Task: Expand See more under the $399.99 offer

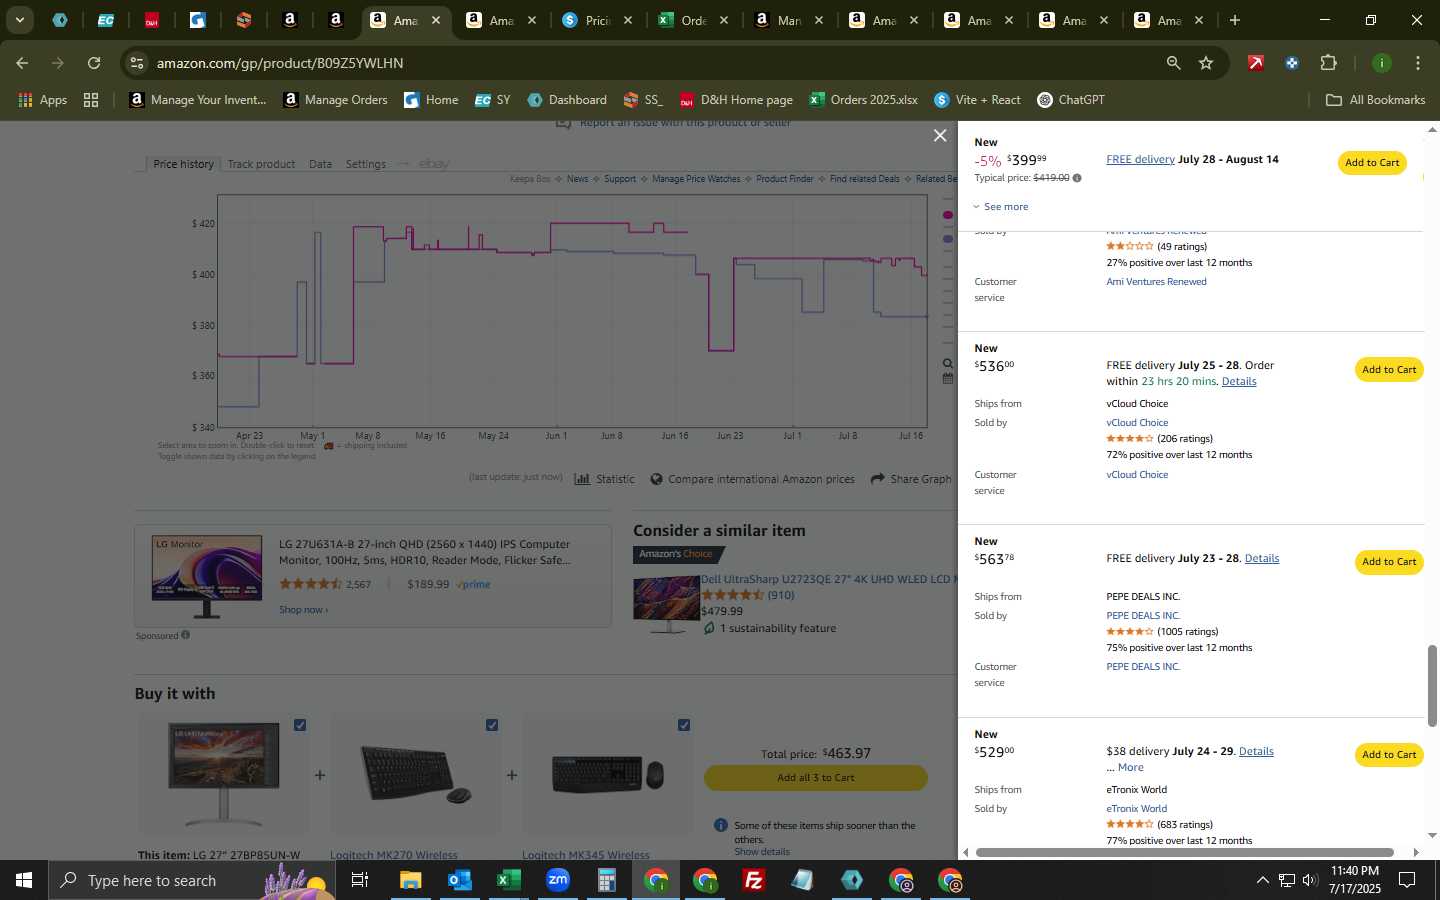Action: point(1001,207)
